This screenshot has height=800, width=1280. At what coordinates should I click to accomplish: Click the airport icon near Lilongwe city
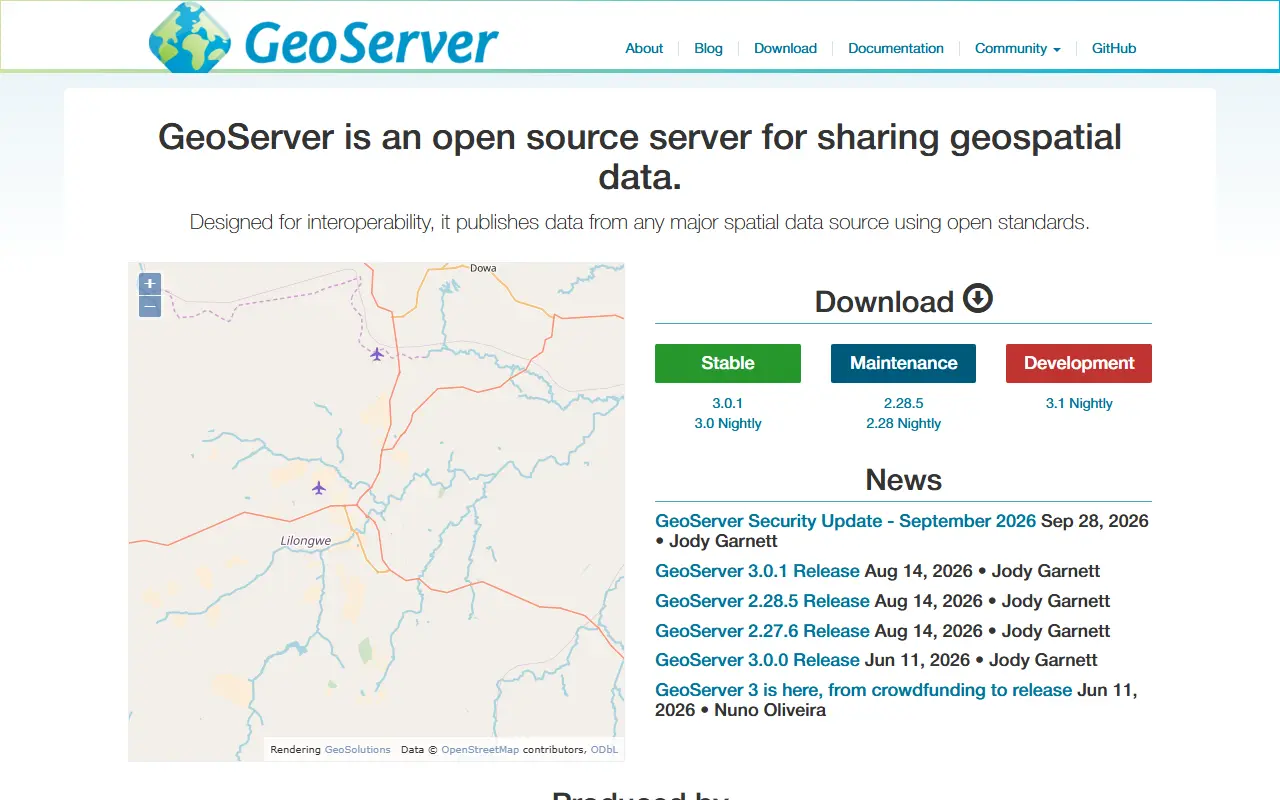pyautogui.click(x=319, y=488)
